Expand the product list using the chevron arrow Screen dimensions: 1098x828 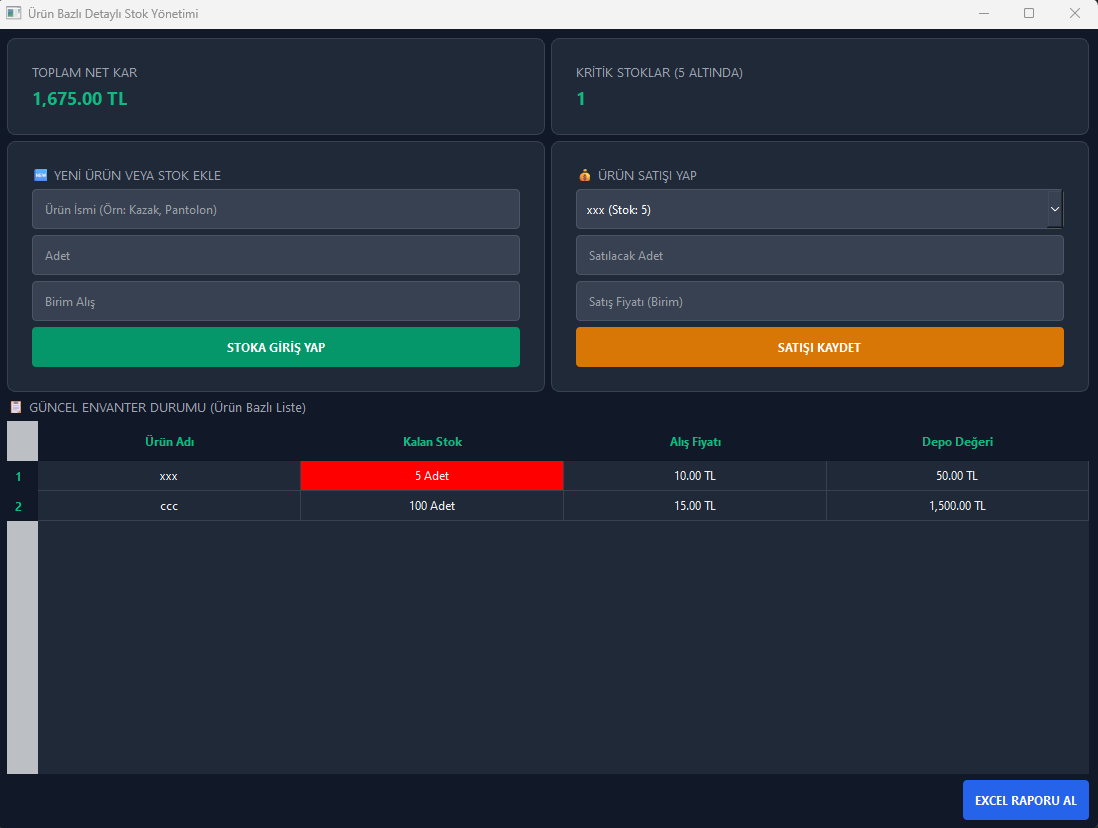1055,209
